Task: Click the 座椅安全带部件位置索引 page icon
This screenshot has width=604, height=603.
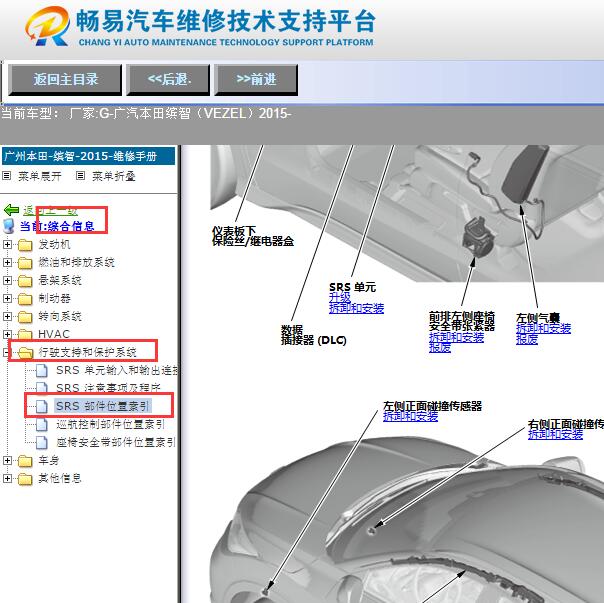Action: (x=42, y=442)
